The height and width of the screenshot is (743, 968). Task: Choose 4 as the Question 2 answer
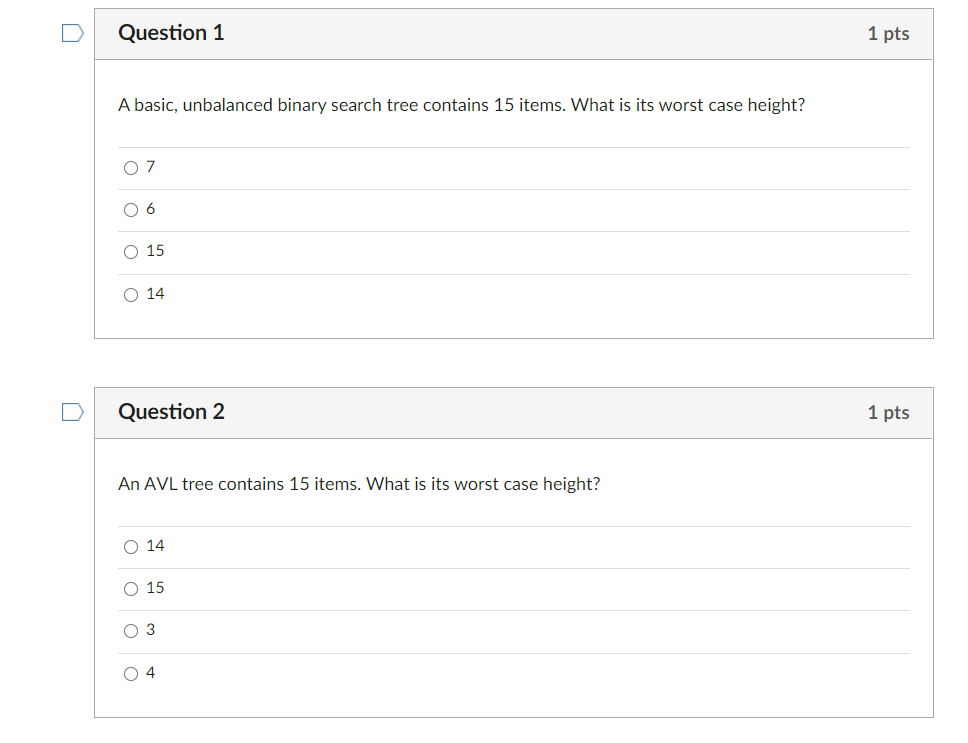130,672
